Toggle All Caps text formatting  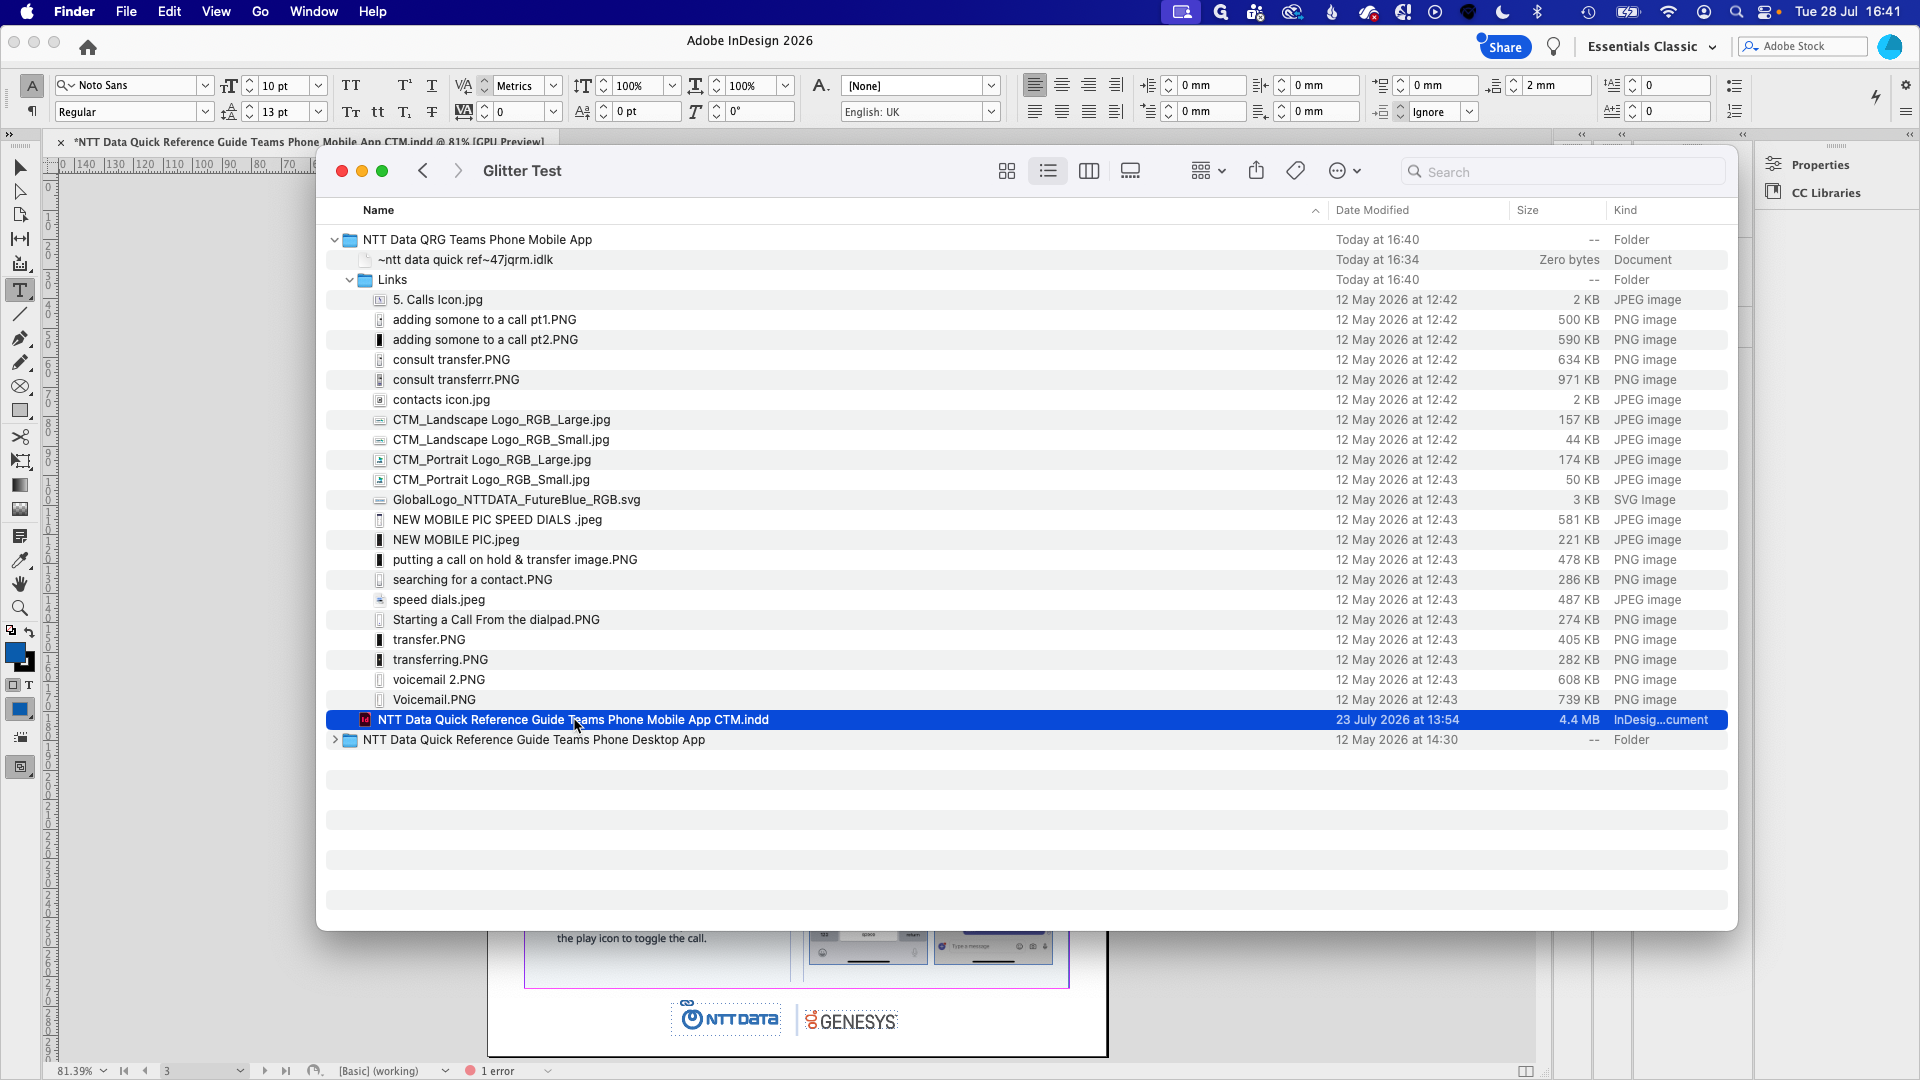click(x=351, y=86)
